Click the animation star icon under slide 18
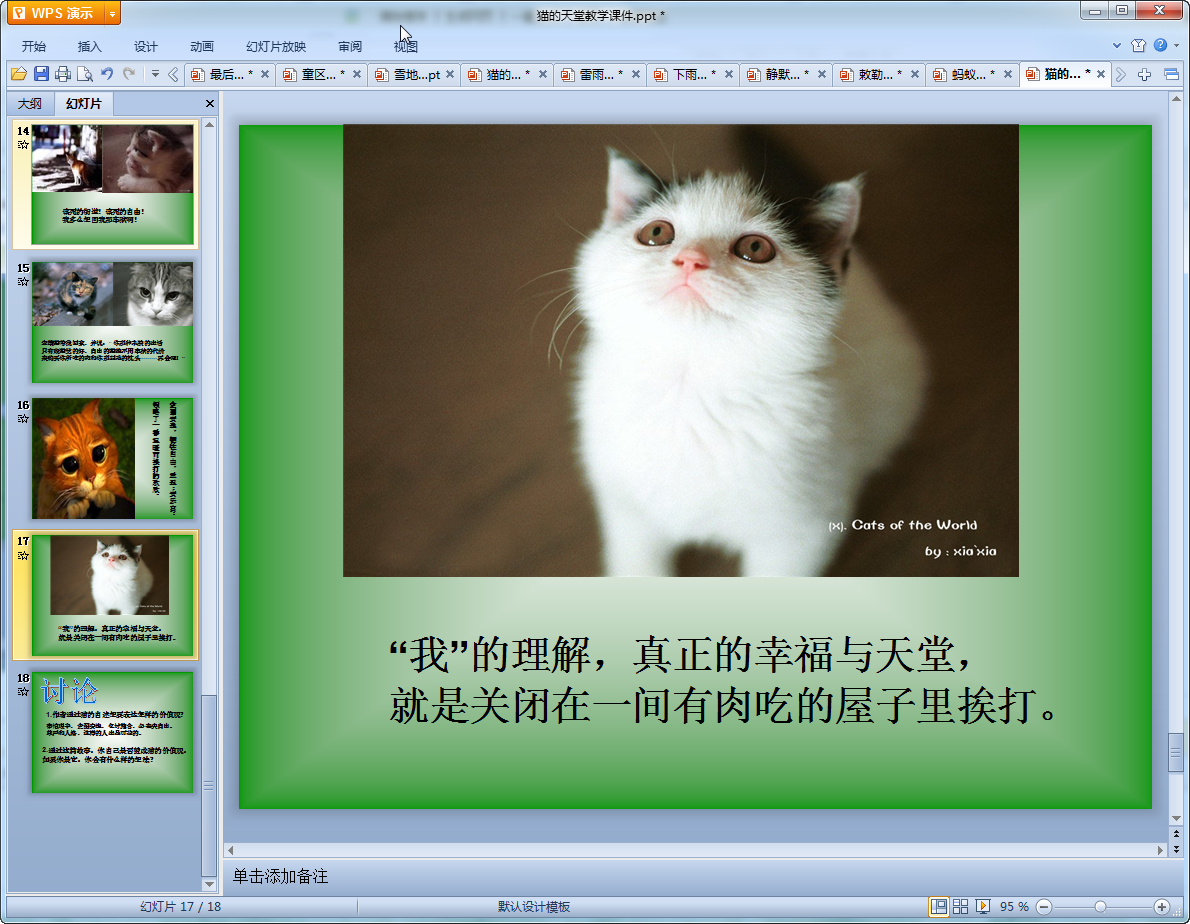 [23, 692]
